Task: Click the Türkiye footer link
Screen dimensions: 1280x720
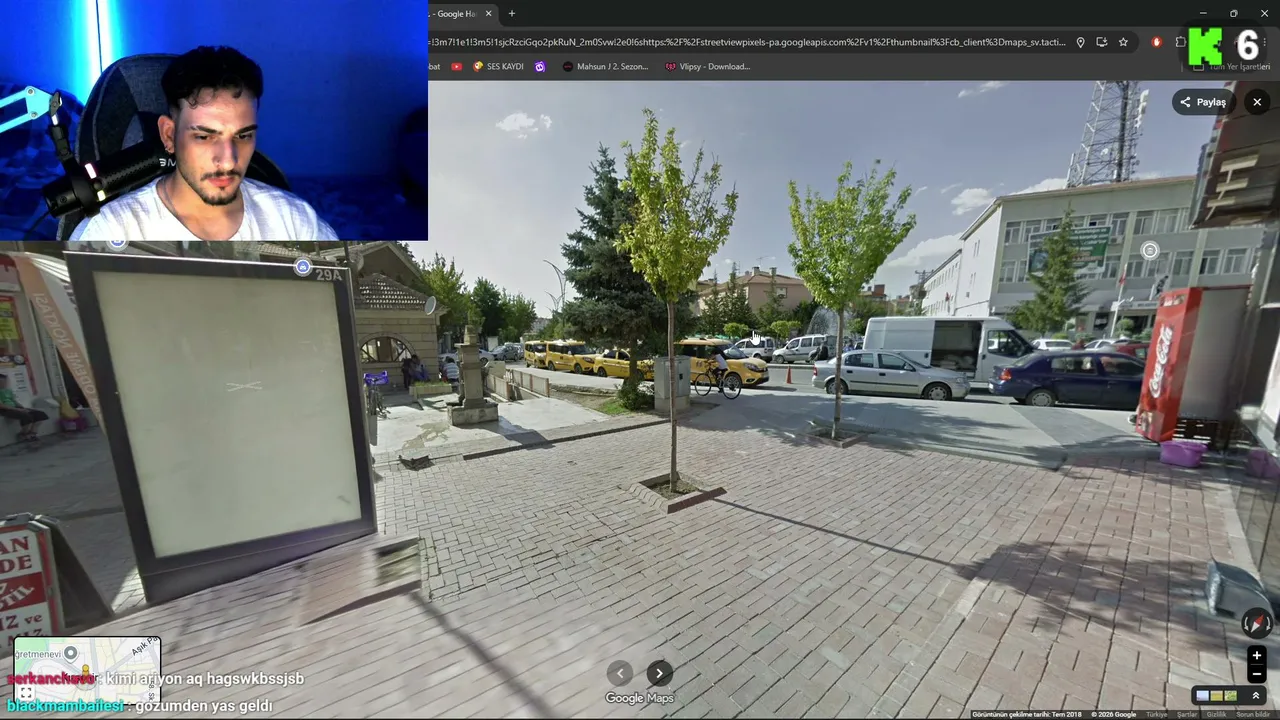Action: pos(1156,714)
